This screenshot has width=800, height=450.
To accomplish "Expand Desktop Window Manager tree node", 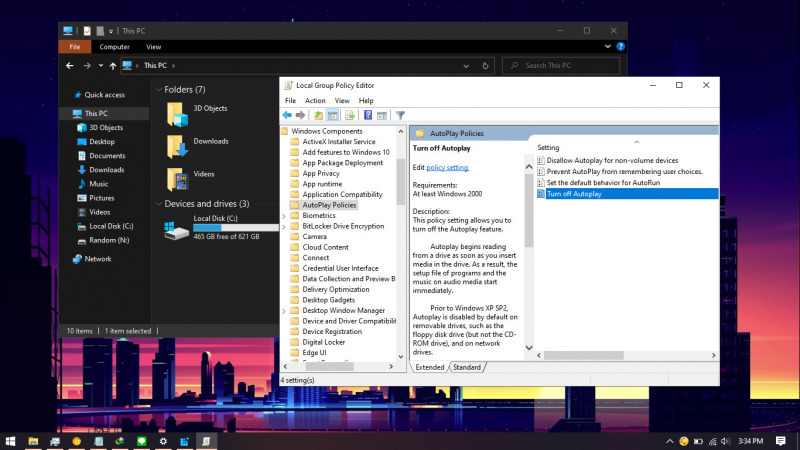I will [x=284, y=311].
